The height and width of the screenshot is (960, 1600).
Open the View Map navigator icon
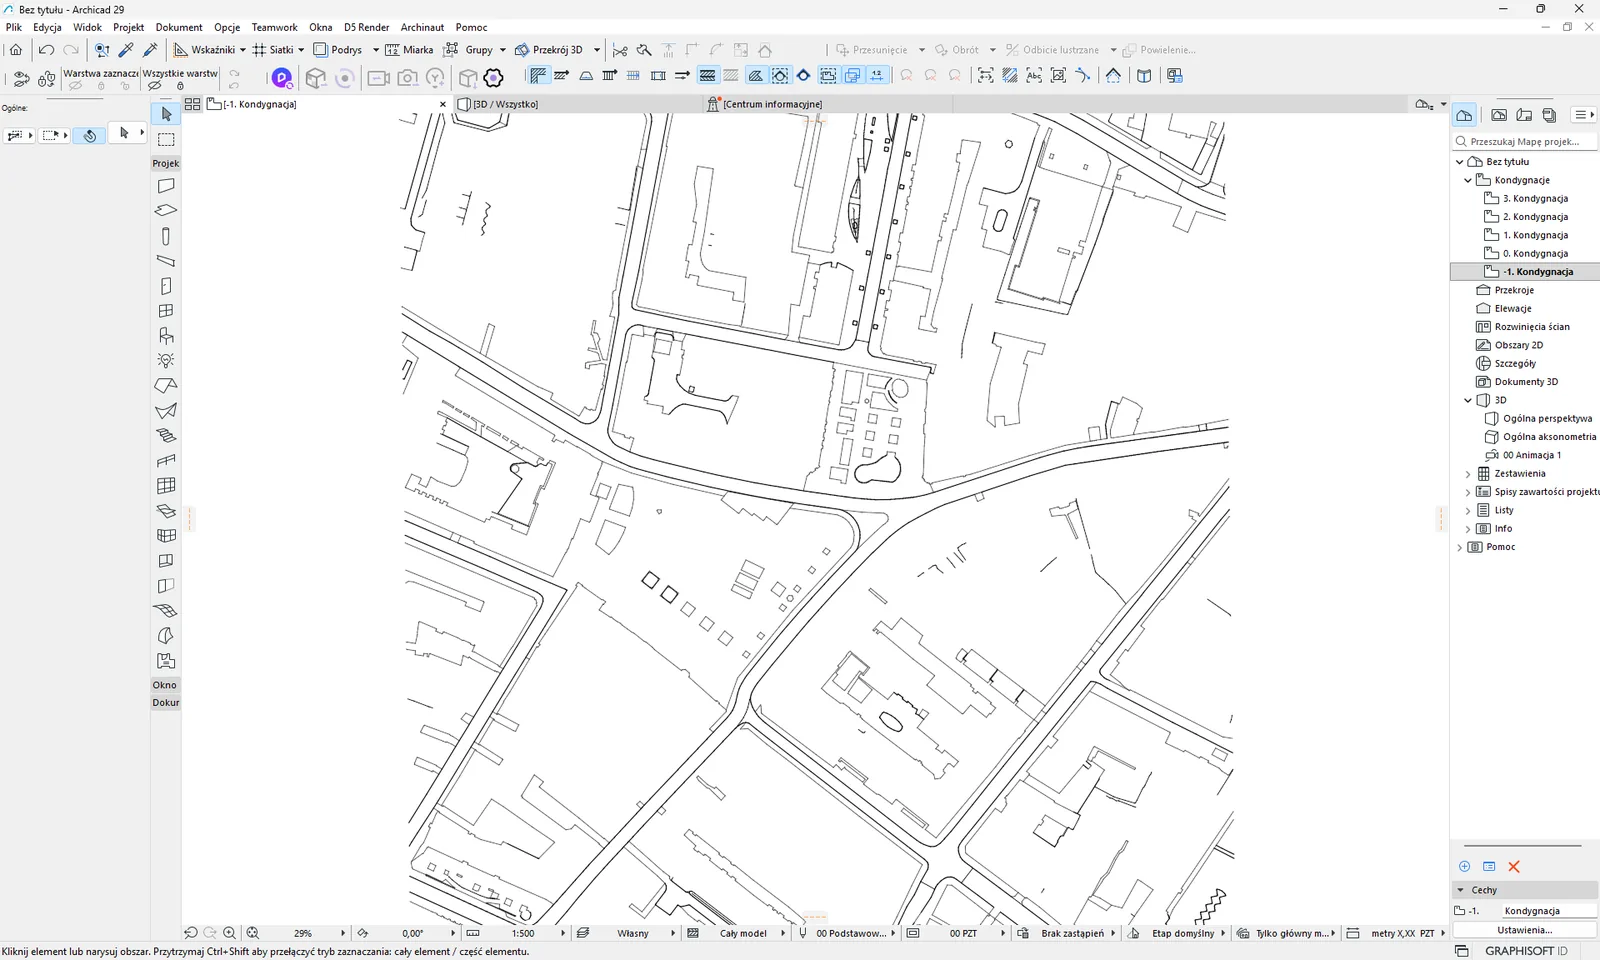(x=1499, y=115)
